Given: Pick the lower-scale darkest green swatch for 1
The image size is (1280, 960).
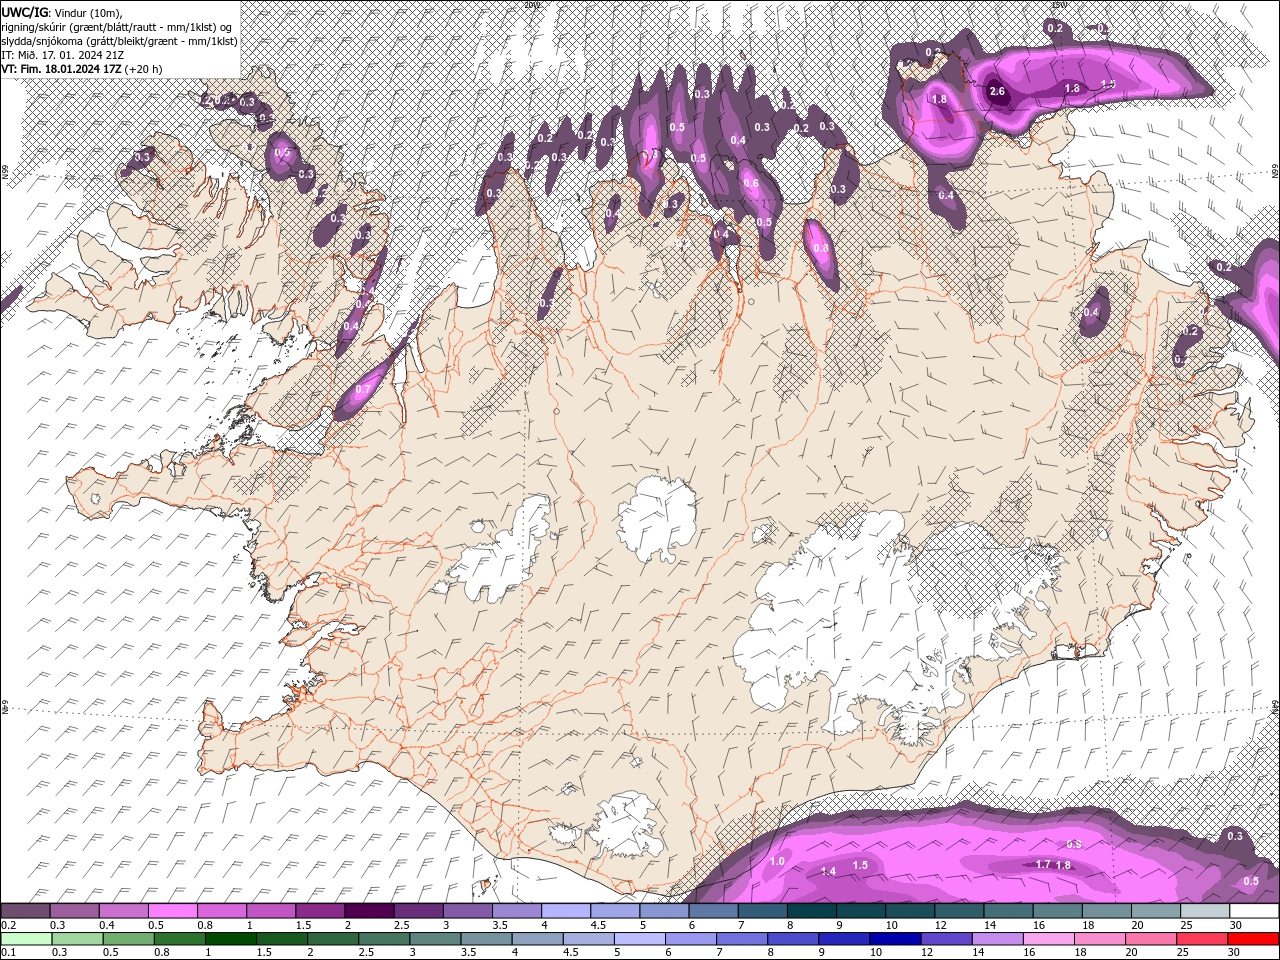Looking at the screenshot, I should (230, 938).
